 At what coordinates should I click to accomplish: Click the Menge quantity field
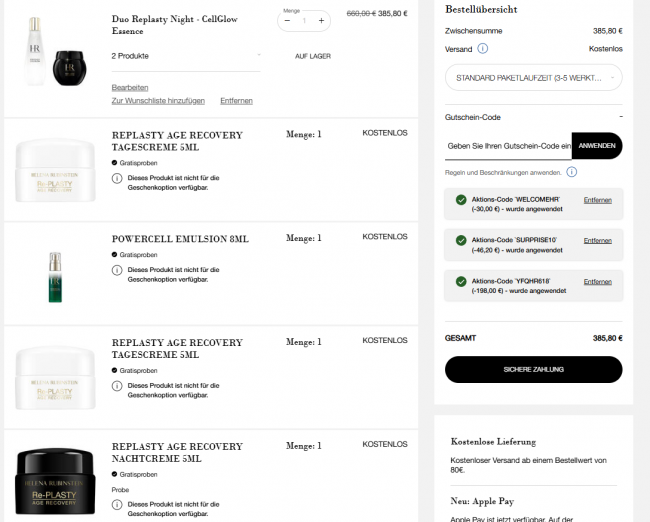[x=304, y=21]
